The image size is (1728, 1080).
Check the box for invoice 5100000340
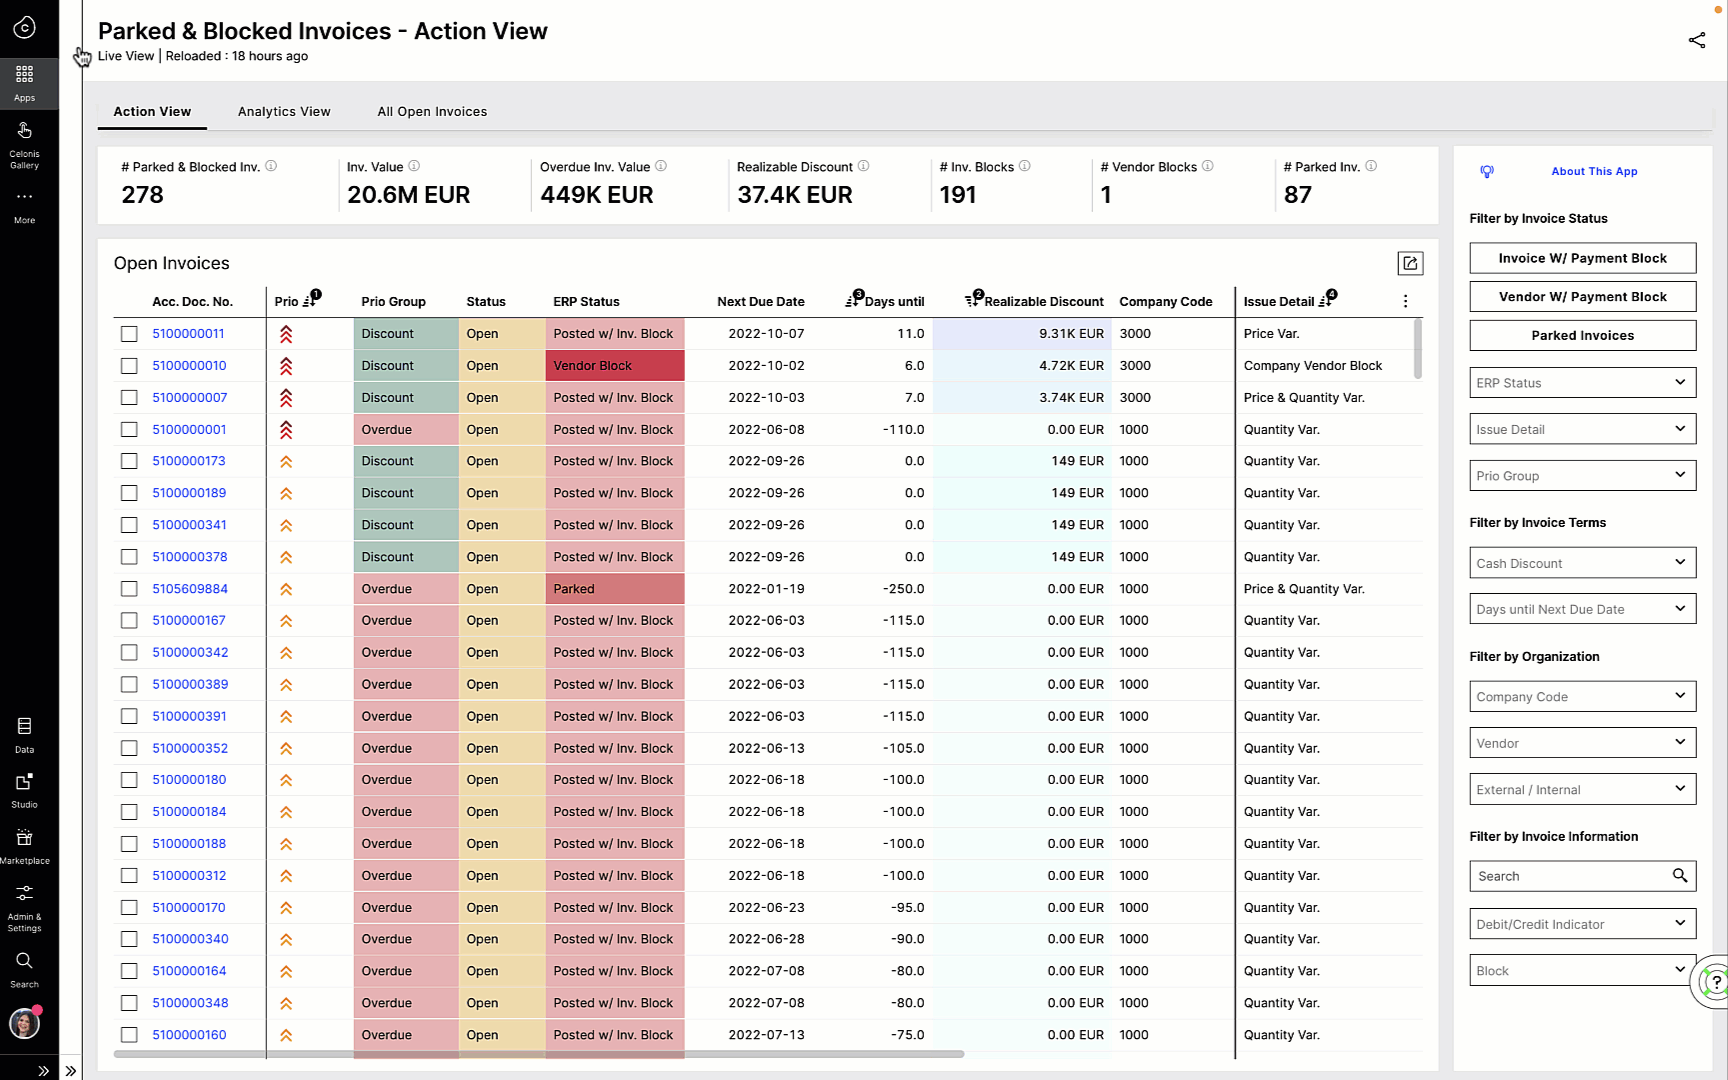pyautogui.click(x=129, y=939)
